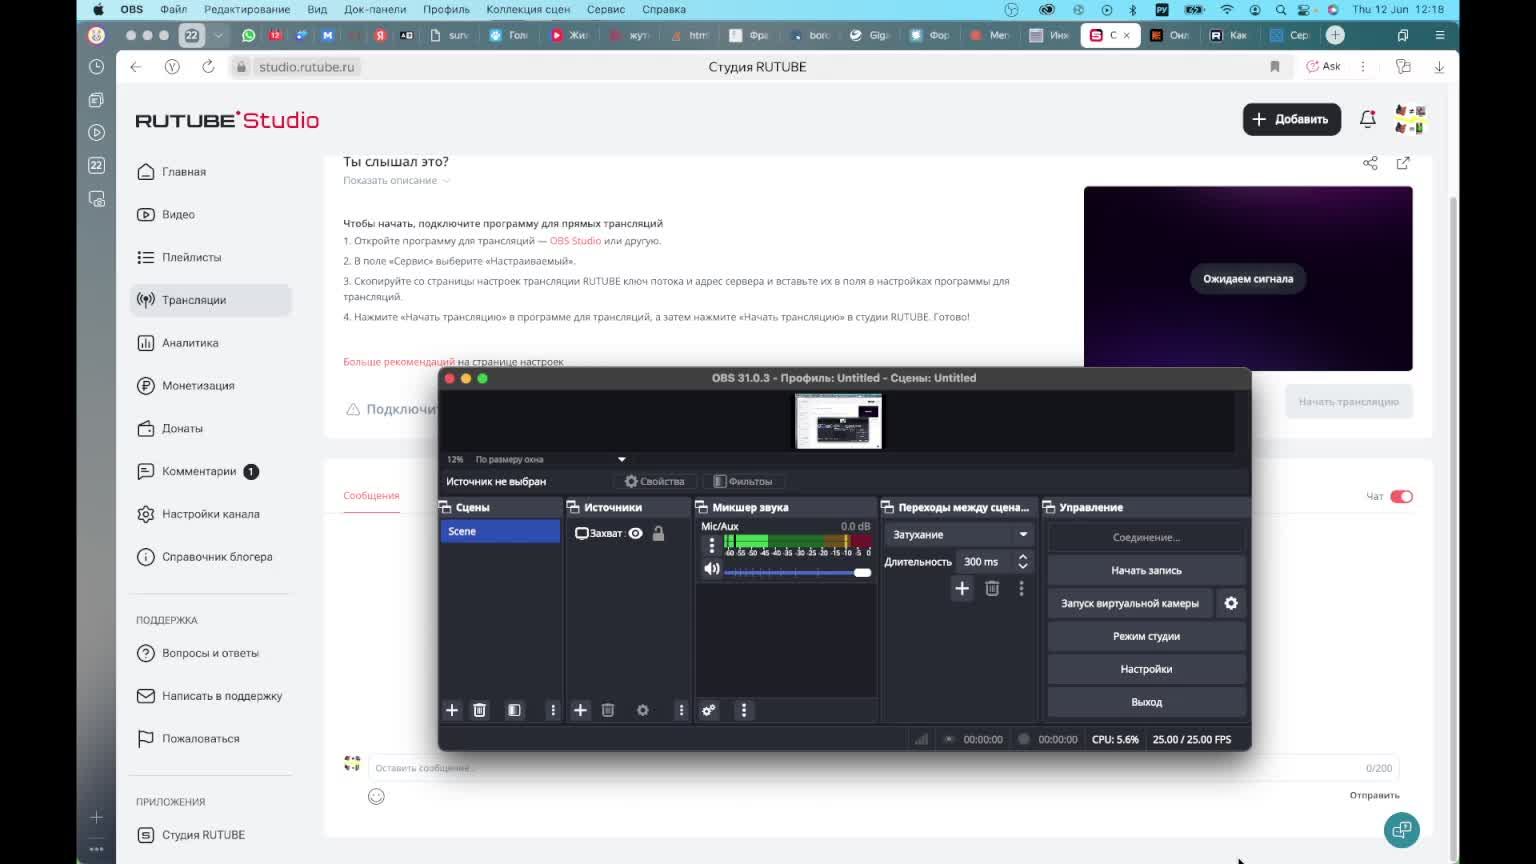Image resolution: width=1536 pixels, height=864 pixels.
Task: Open RUTUBE profile avatar
Action: point(1410,119)
